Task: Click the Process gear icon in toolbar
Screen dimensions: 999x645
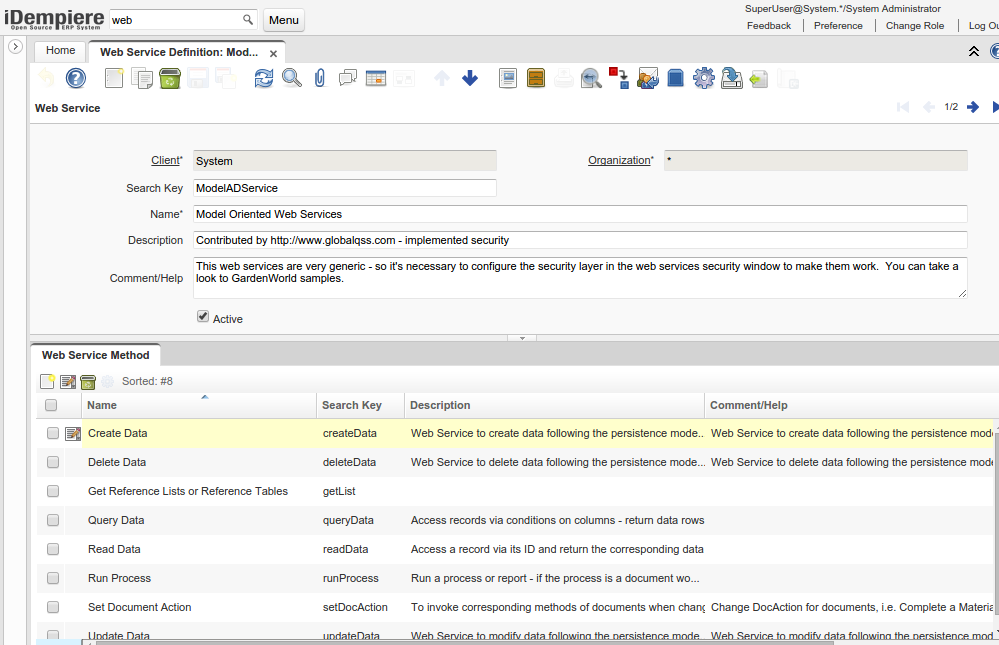Action: point(703,78)
